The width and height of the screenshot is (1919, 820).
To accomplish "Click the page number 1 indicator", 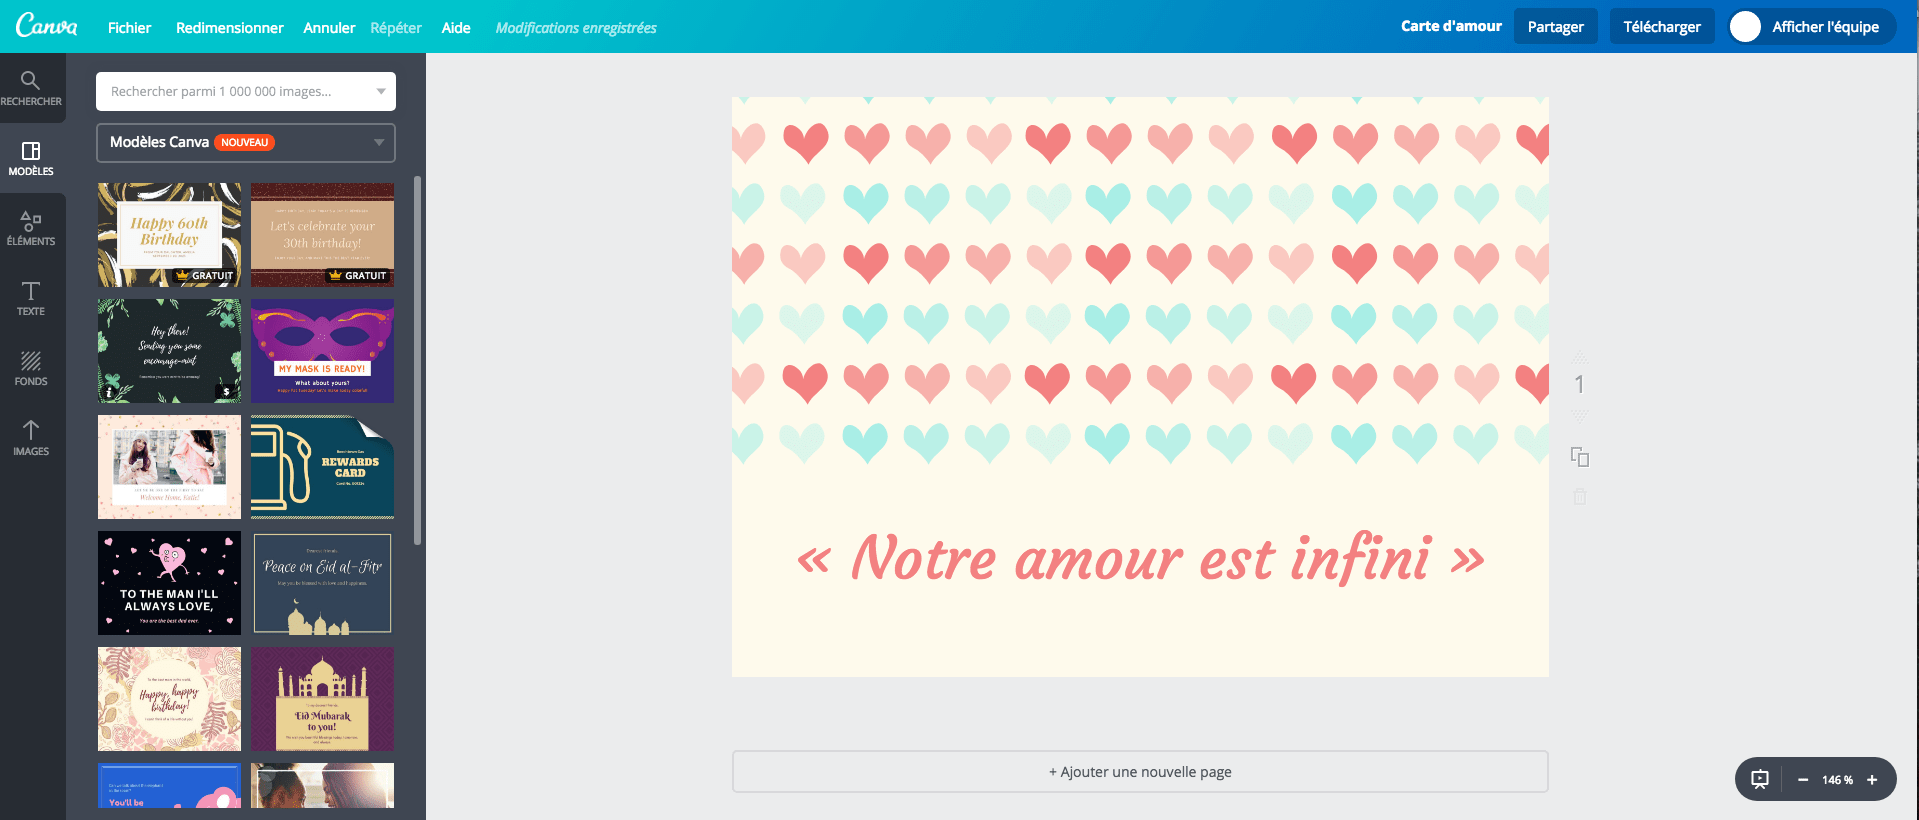I will coord(1579,384).
